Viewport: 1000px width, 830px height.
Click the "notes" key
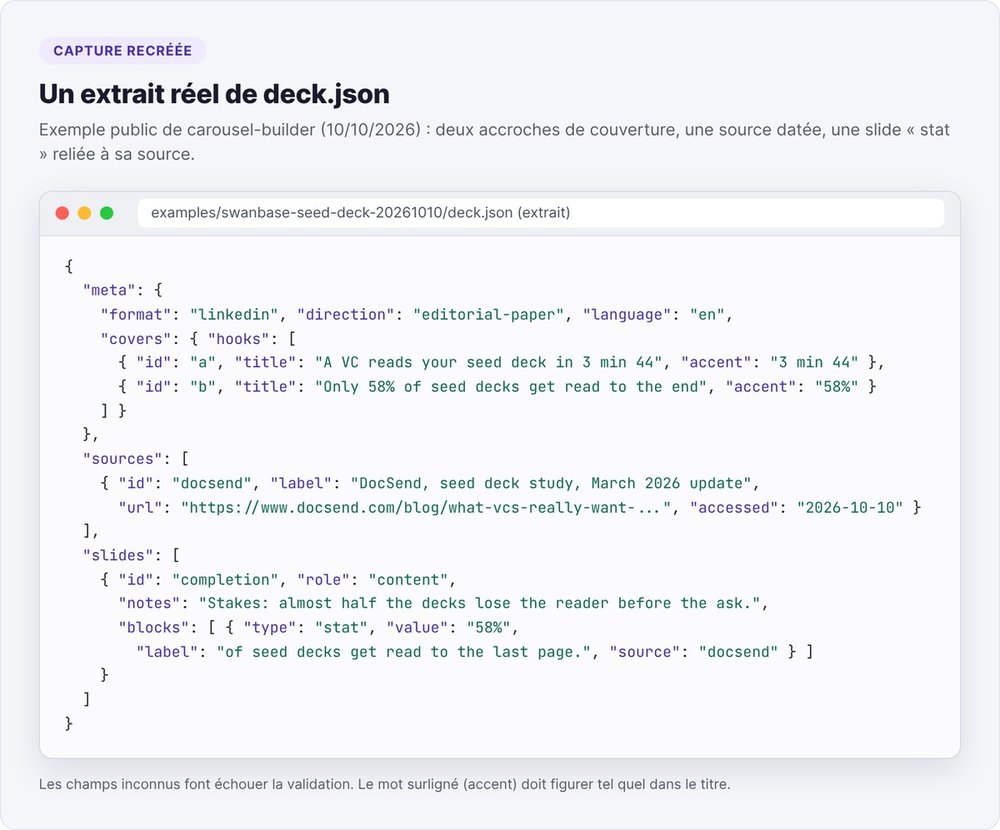tap(149, 604)
